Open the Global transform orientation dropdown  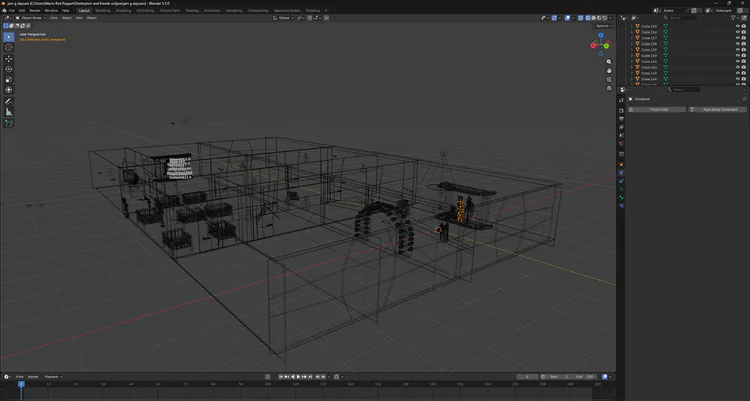click(283, 18)
